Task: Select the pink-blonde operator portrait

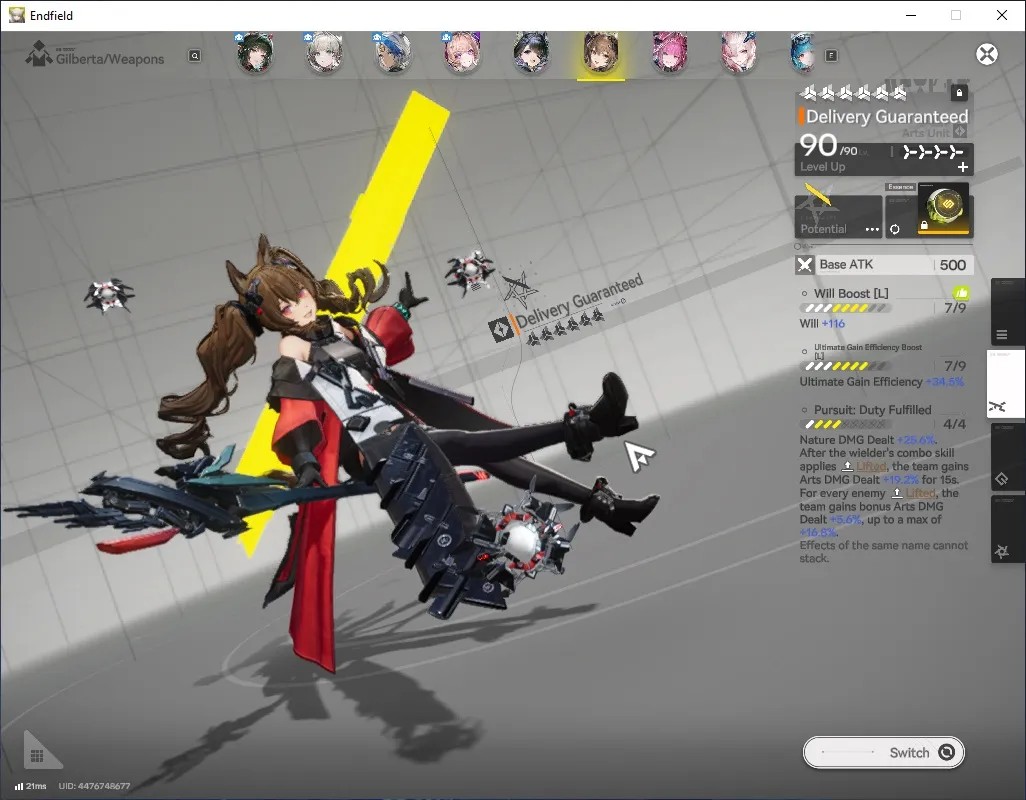Action: [463, 53]
